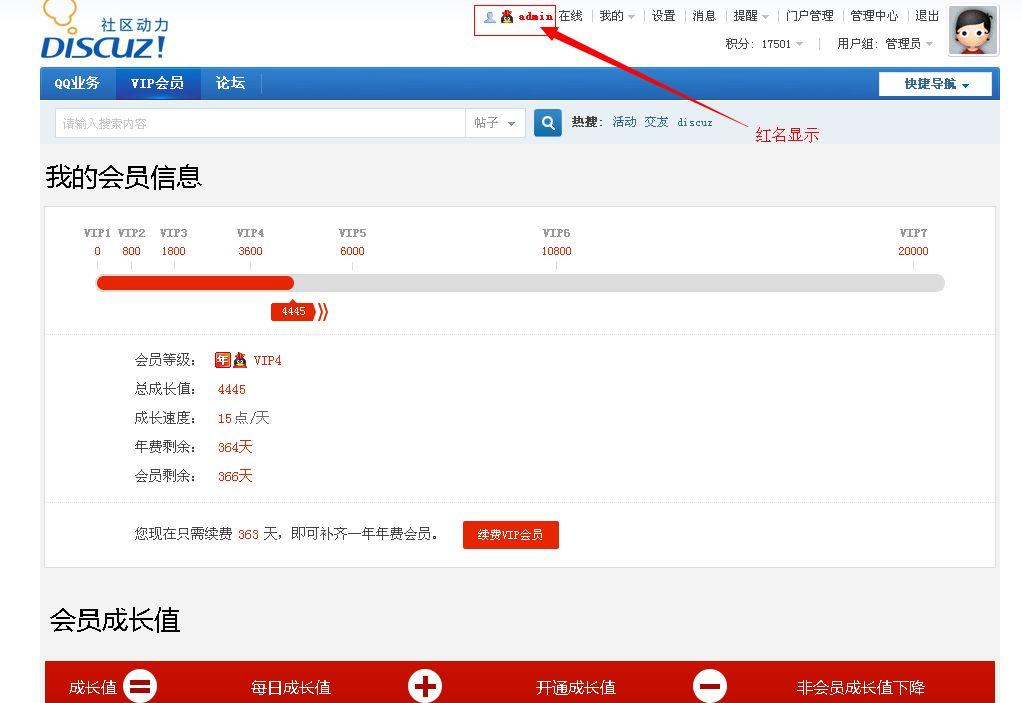Image resolution: width=1022 pixels, height=703 pixels.
Task: Expand the 快捷导航 quick navigation menu
Action: [x=935, y=84]
